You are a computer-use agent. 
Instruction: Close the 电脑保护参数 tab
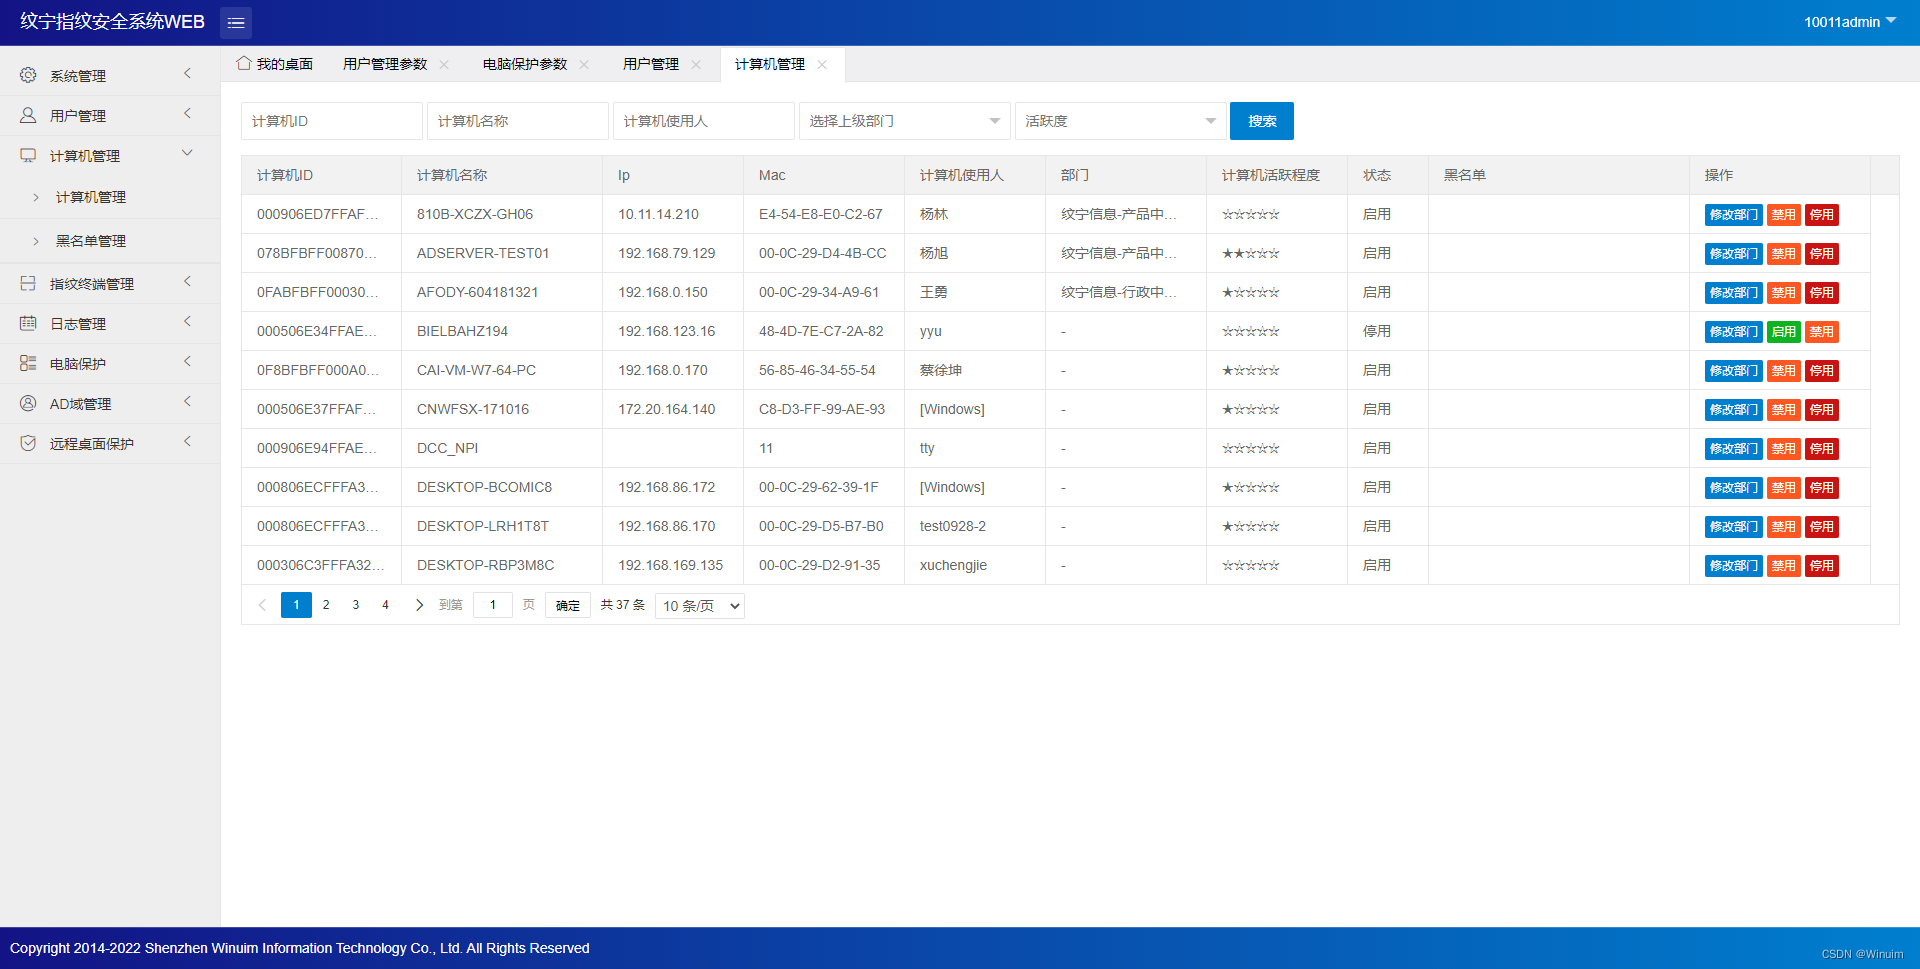(x=584, y=64)
